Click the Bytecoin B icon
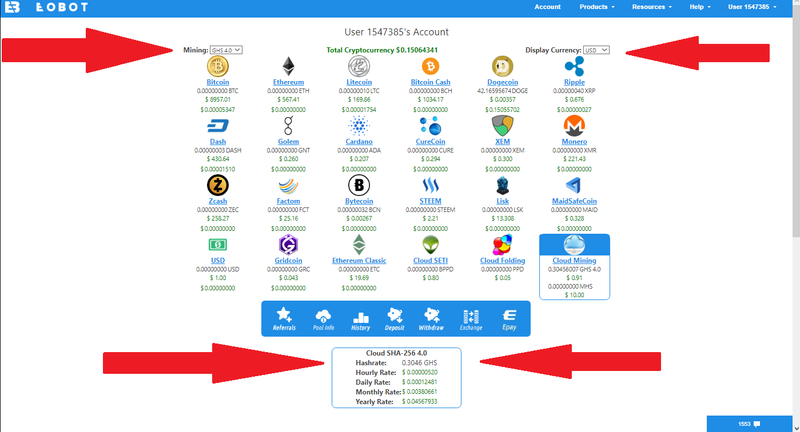 point(359,185)
